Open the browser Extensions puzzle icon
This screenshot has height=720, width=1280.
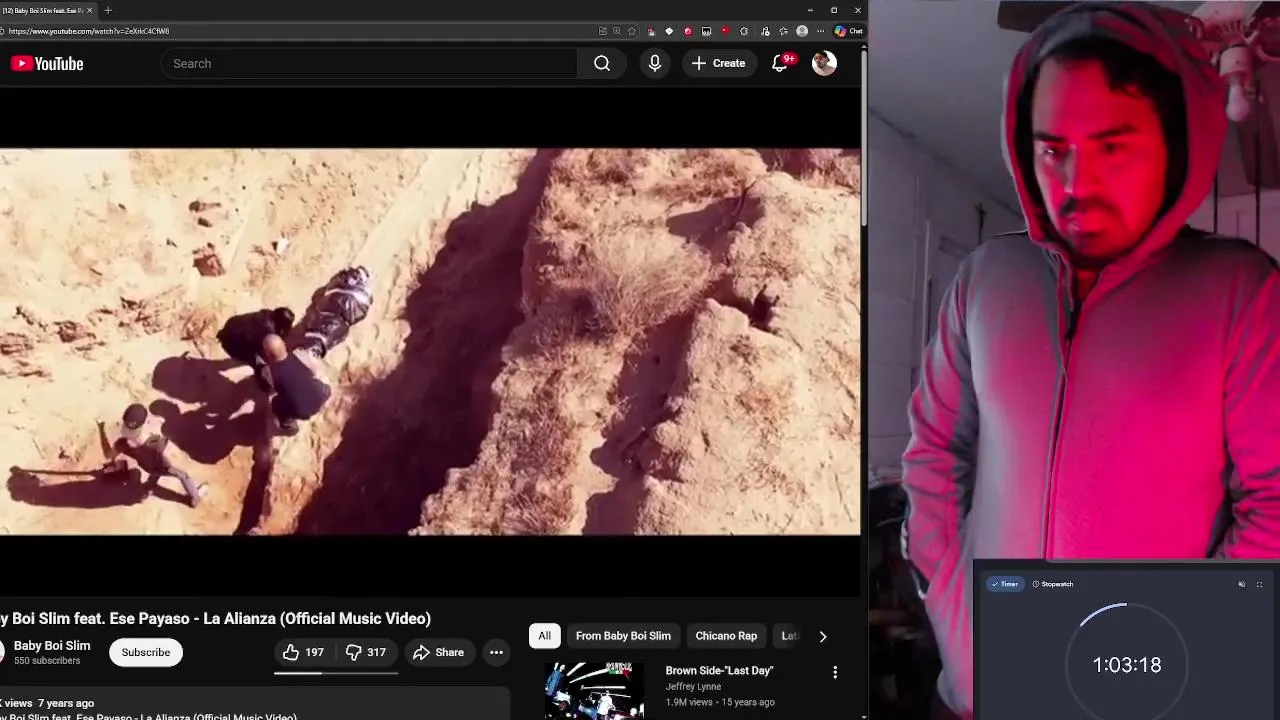744,31
